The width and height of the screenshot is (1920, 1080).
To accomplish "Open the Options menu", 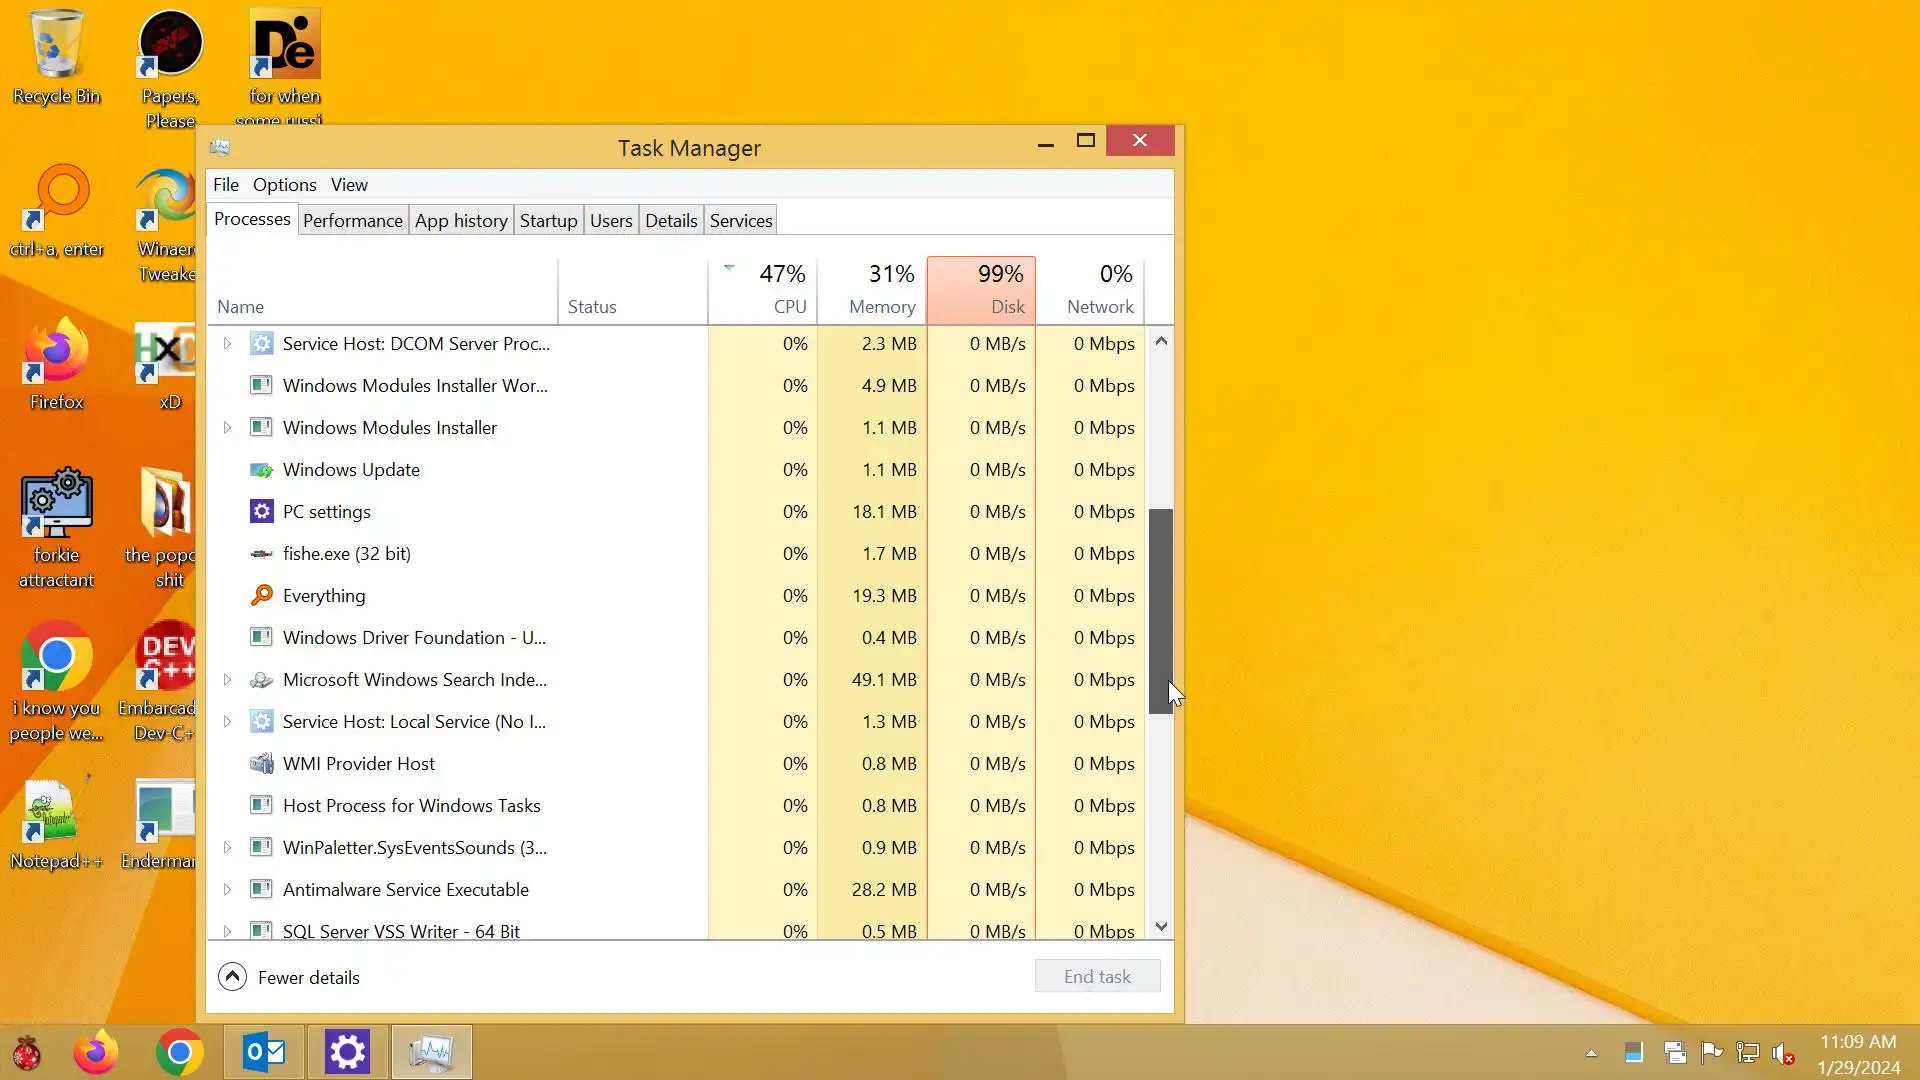I will point(284,184).
